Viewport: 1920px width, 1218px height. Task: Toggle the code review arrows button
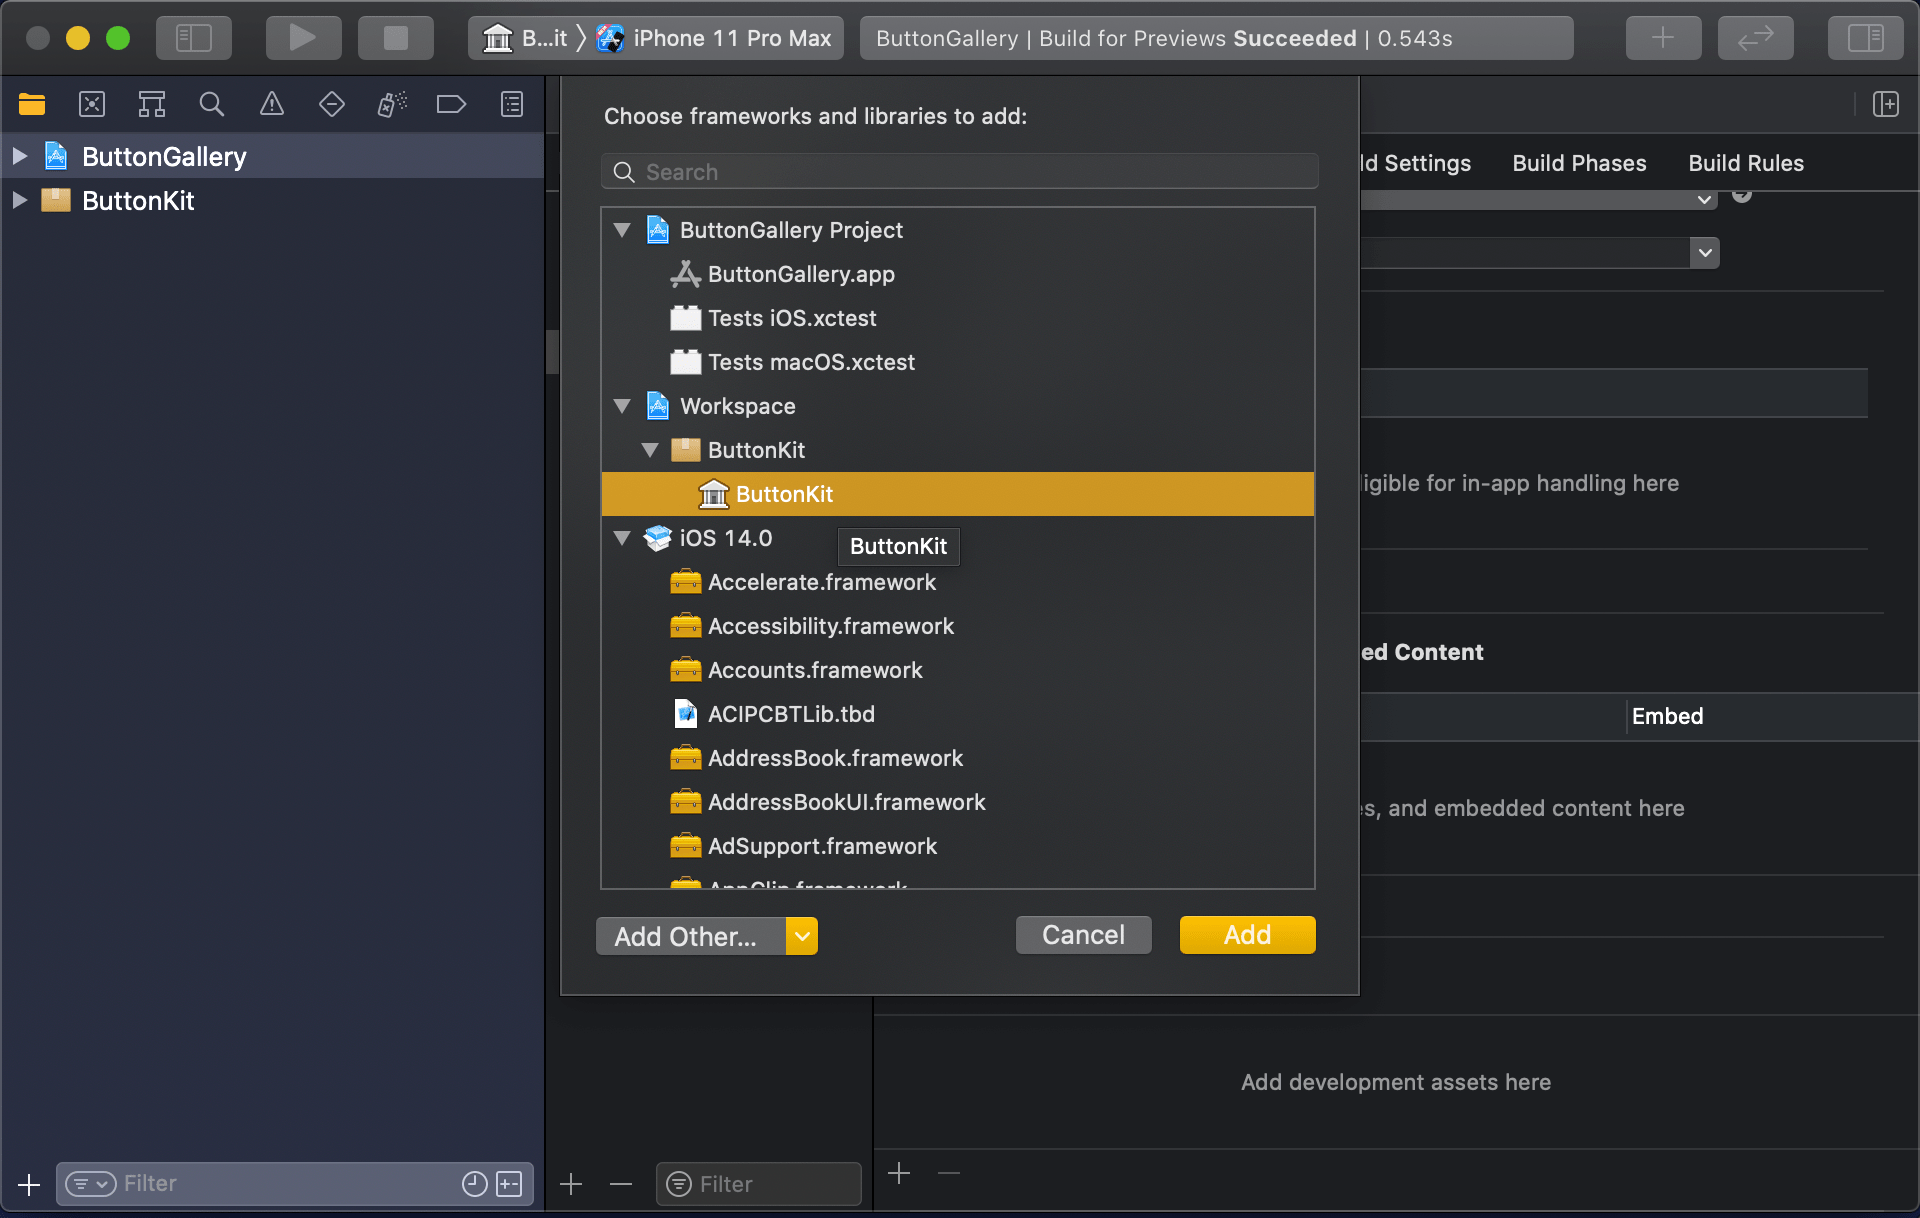[x=1755, y=38]
